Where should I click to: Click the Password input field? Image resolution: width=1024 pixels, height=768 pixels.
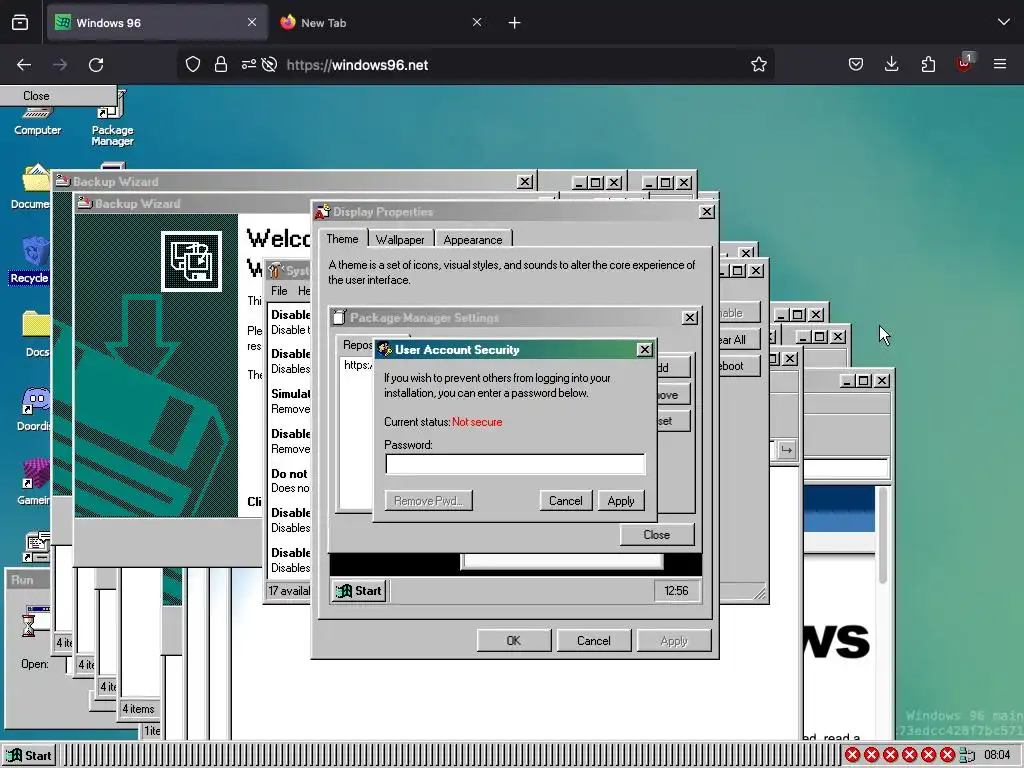click(515, 464)
